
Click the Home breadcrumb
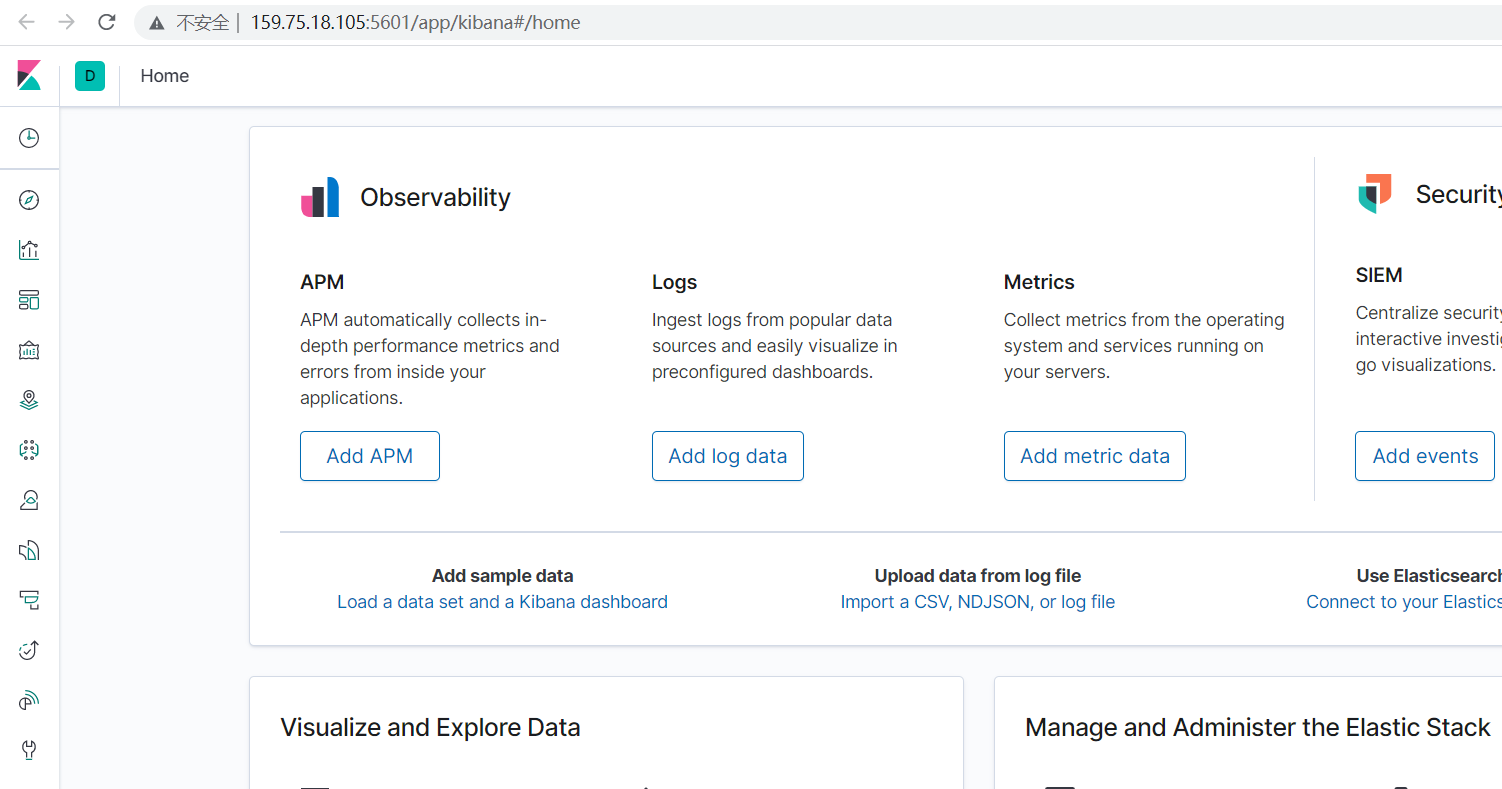(x=165, y=76)
